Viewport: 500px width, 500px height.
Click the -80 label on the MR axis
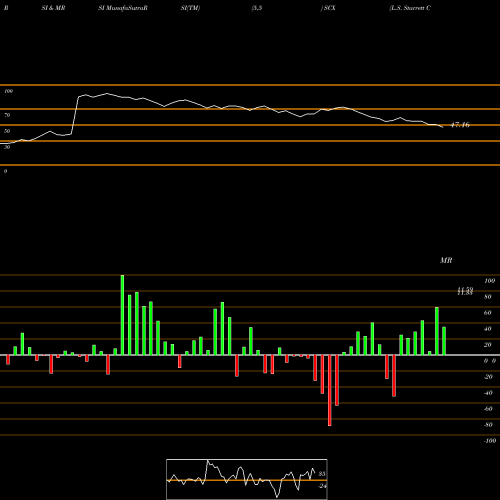(x=488, y=425)
